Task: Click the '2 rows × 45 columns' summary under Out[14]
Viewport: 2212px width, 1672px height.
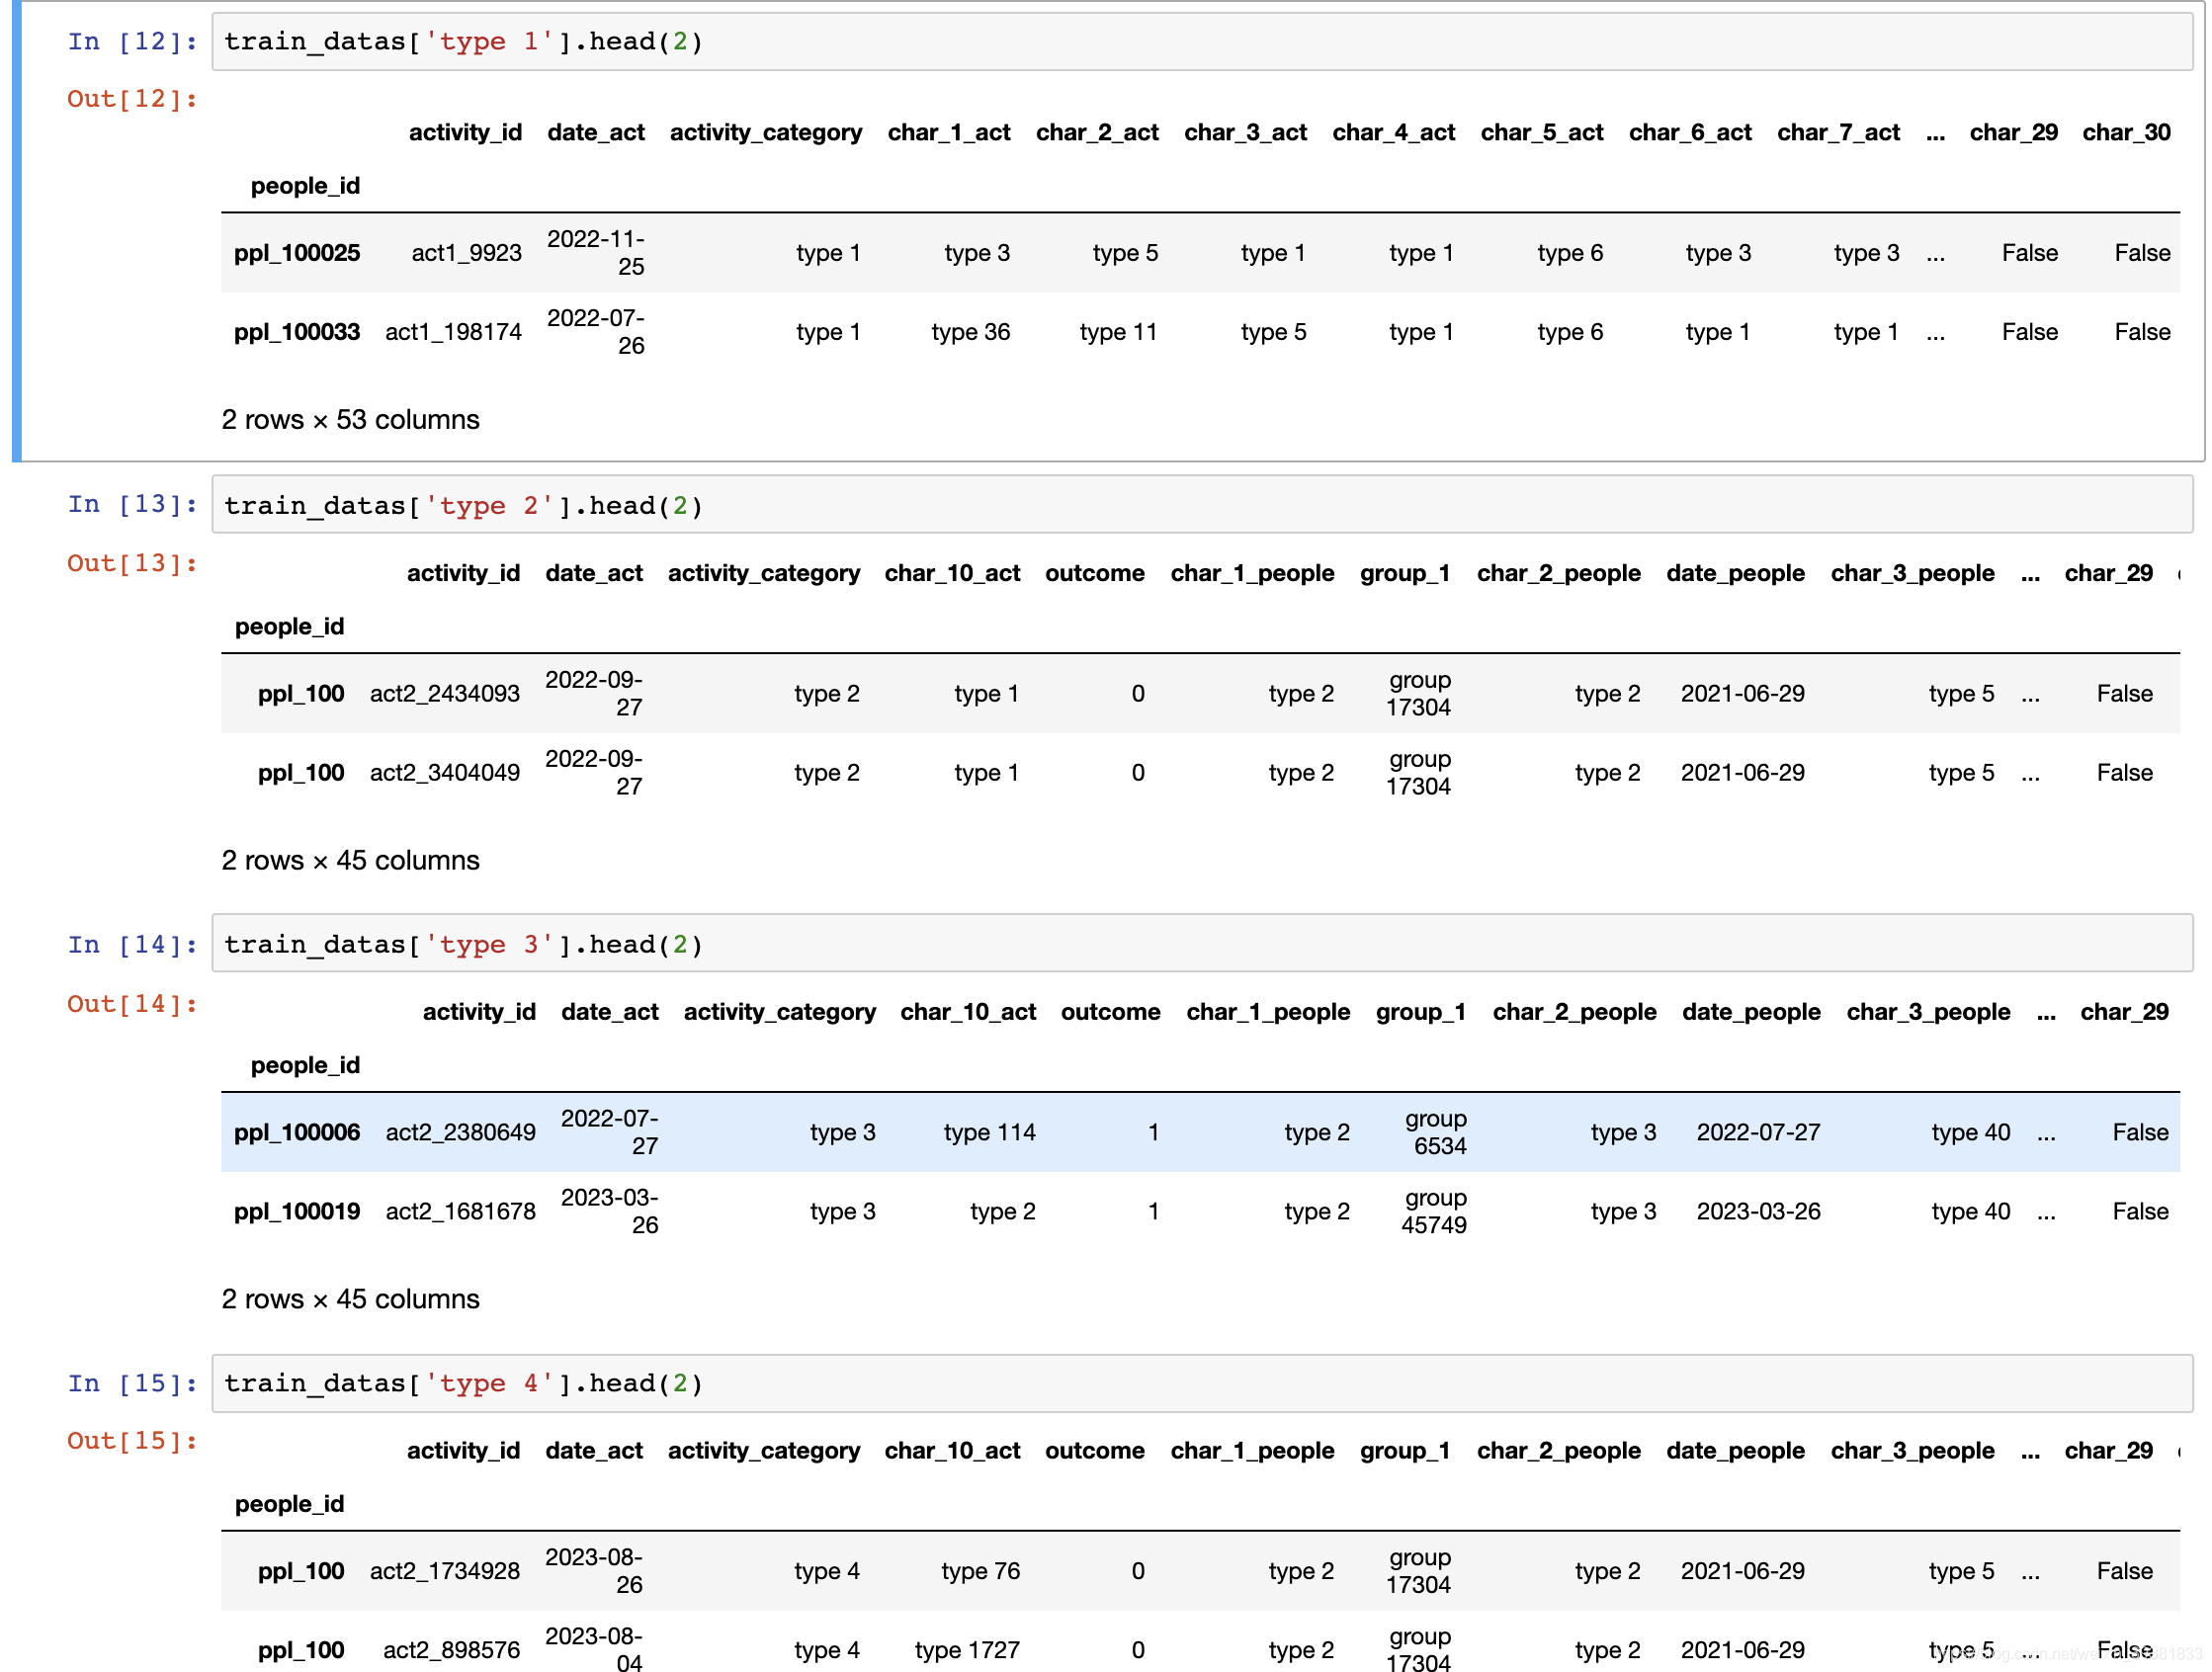Action: 351,1300
